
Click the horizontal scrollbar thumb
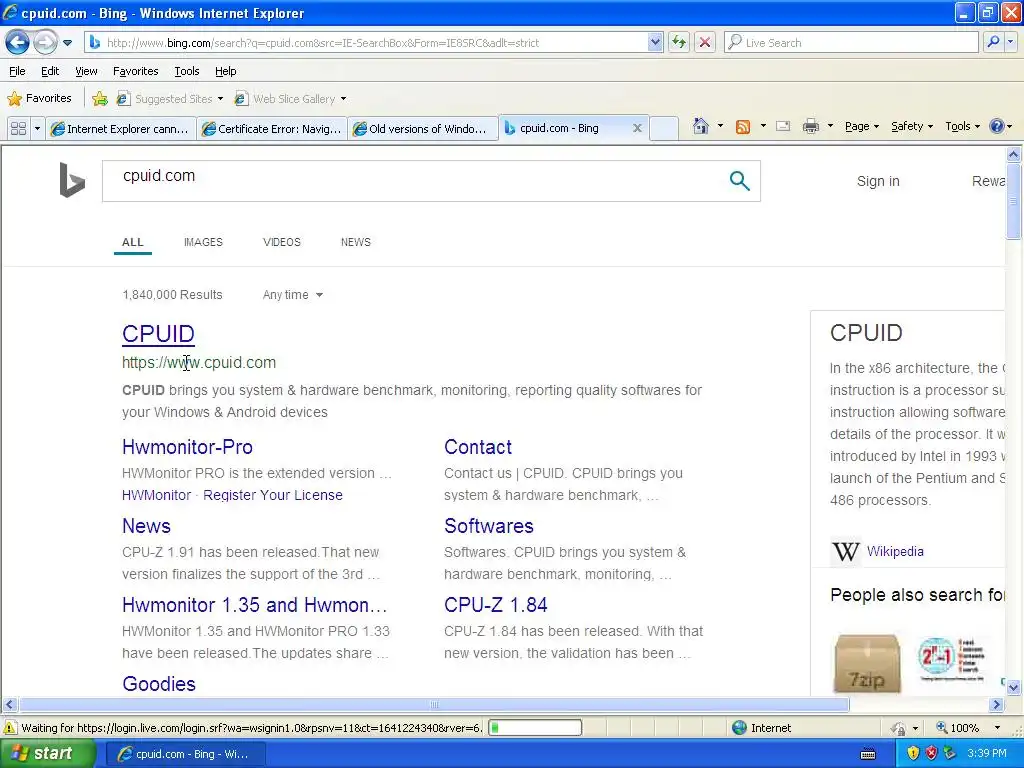(x=434, y=705)
